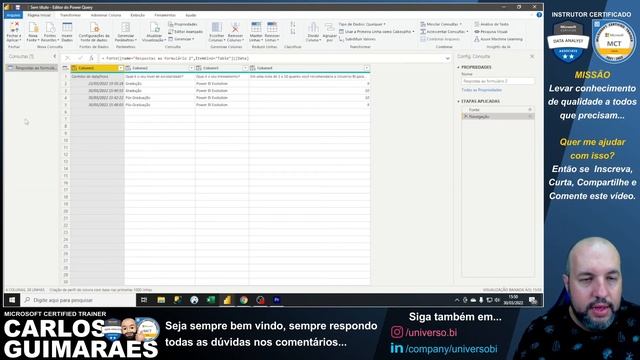Collapse the Consultas pane
The image size is (640, 360).
(x=55, y=56)
